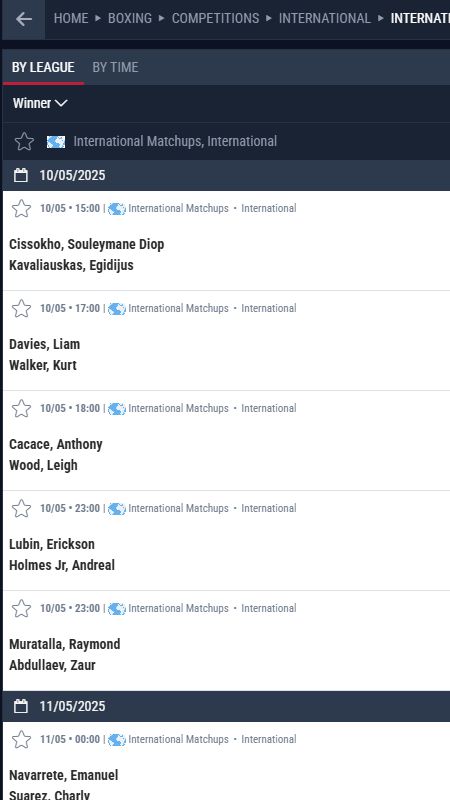This screenshot has width=450, height=800.
Task: Open BOXING in the breadcrumb
Action: [130, 18]
